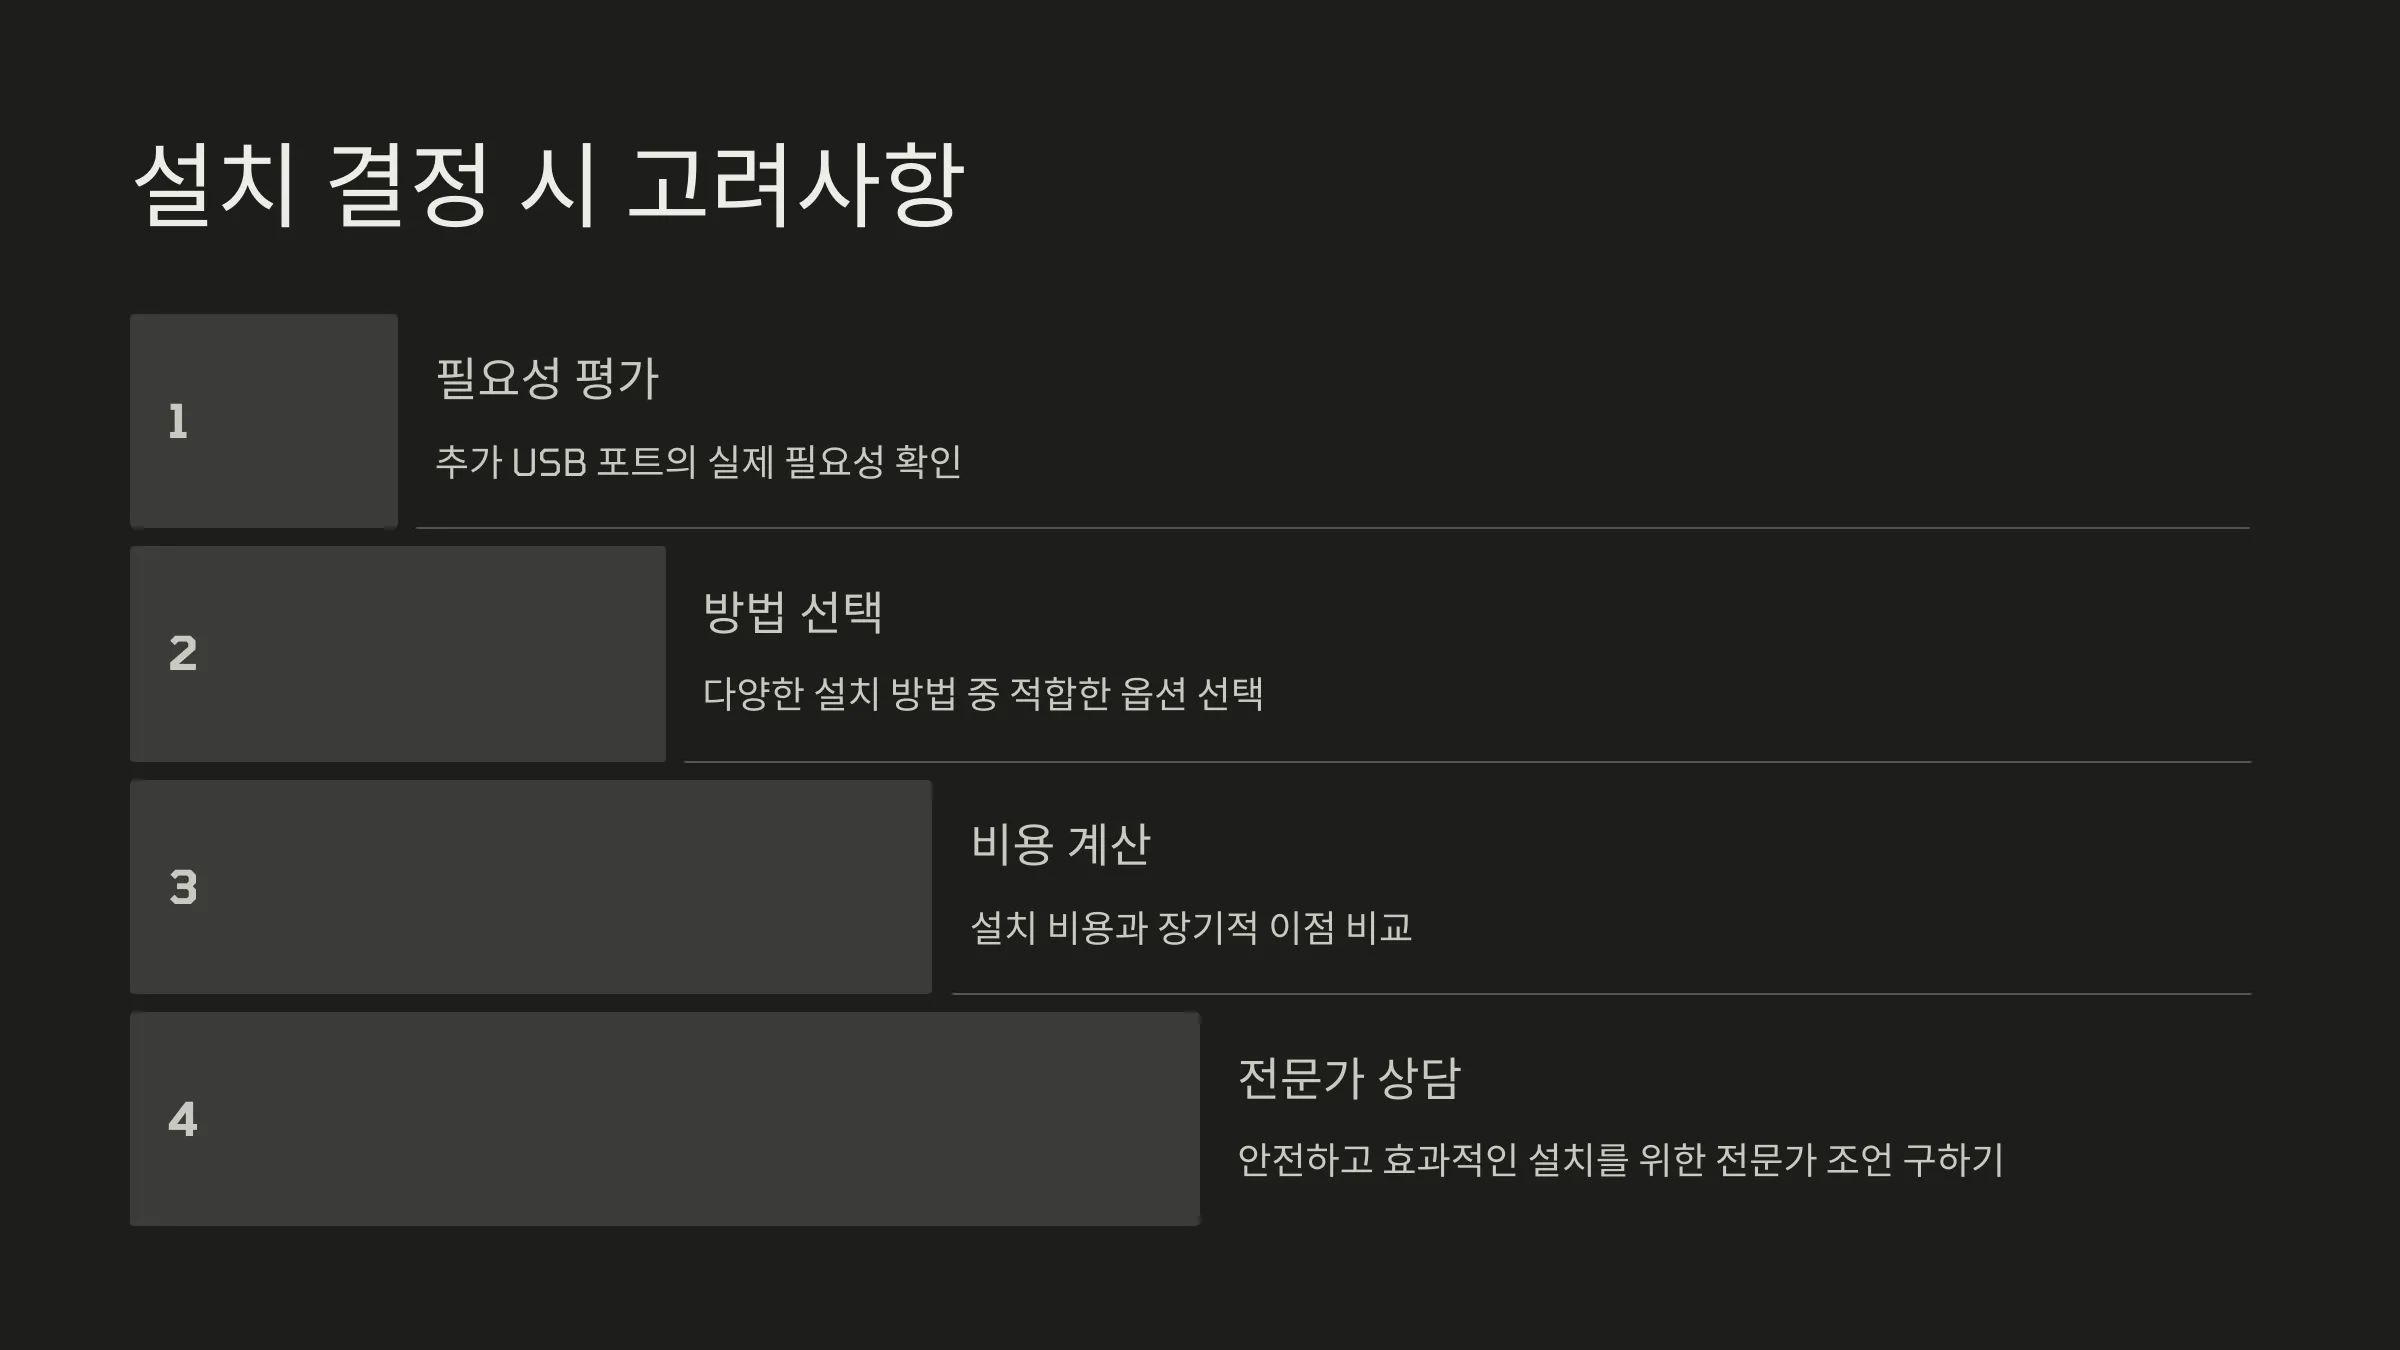Click the 필요성 평가 heading
Screen dimensions: 2400x1350
coord(548,379)
